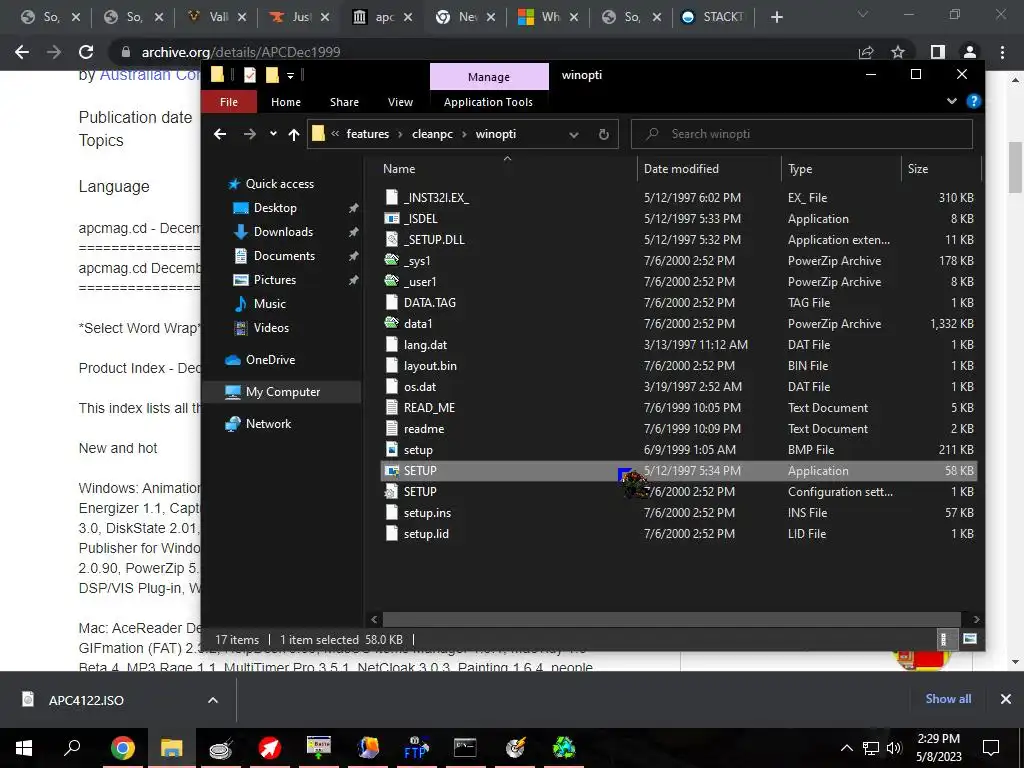Refresh the winopti folder view
The image size is (1024, 768).
pyautogui.click(x=604, y=134)
